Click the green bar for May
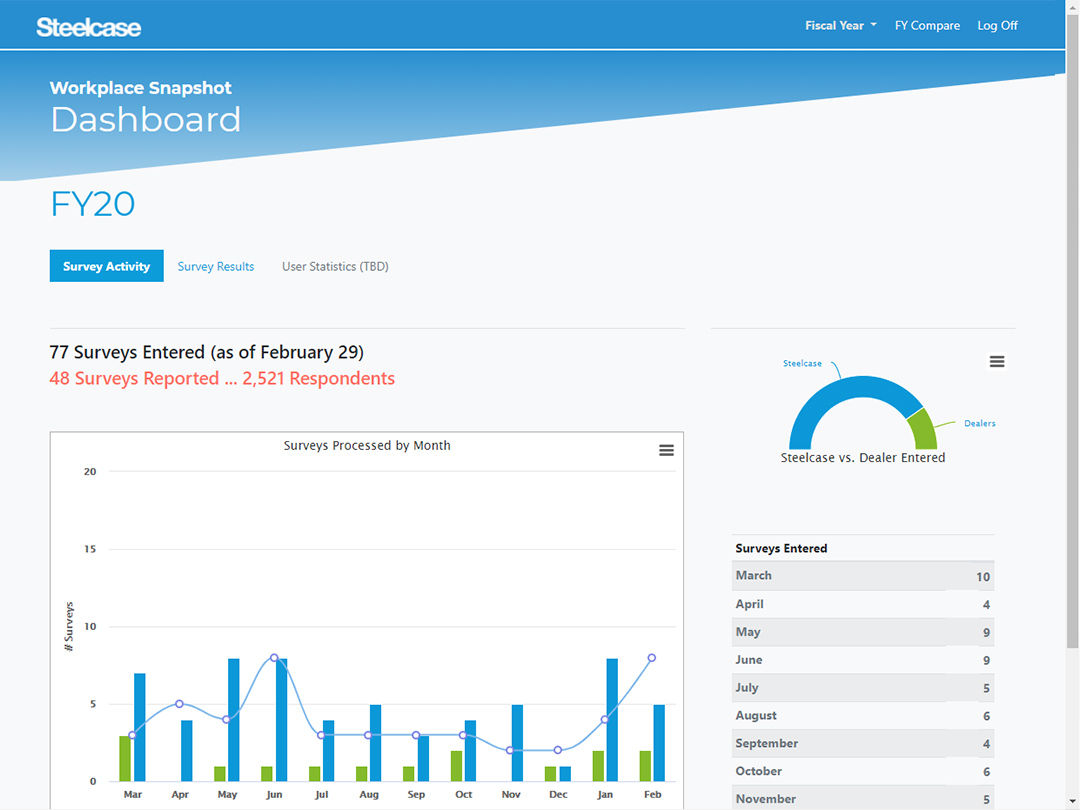 tap(220, 773)
